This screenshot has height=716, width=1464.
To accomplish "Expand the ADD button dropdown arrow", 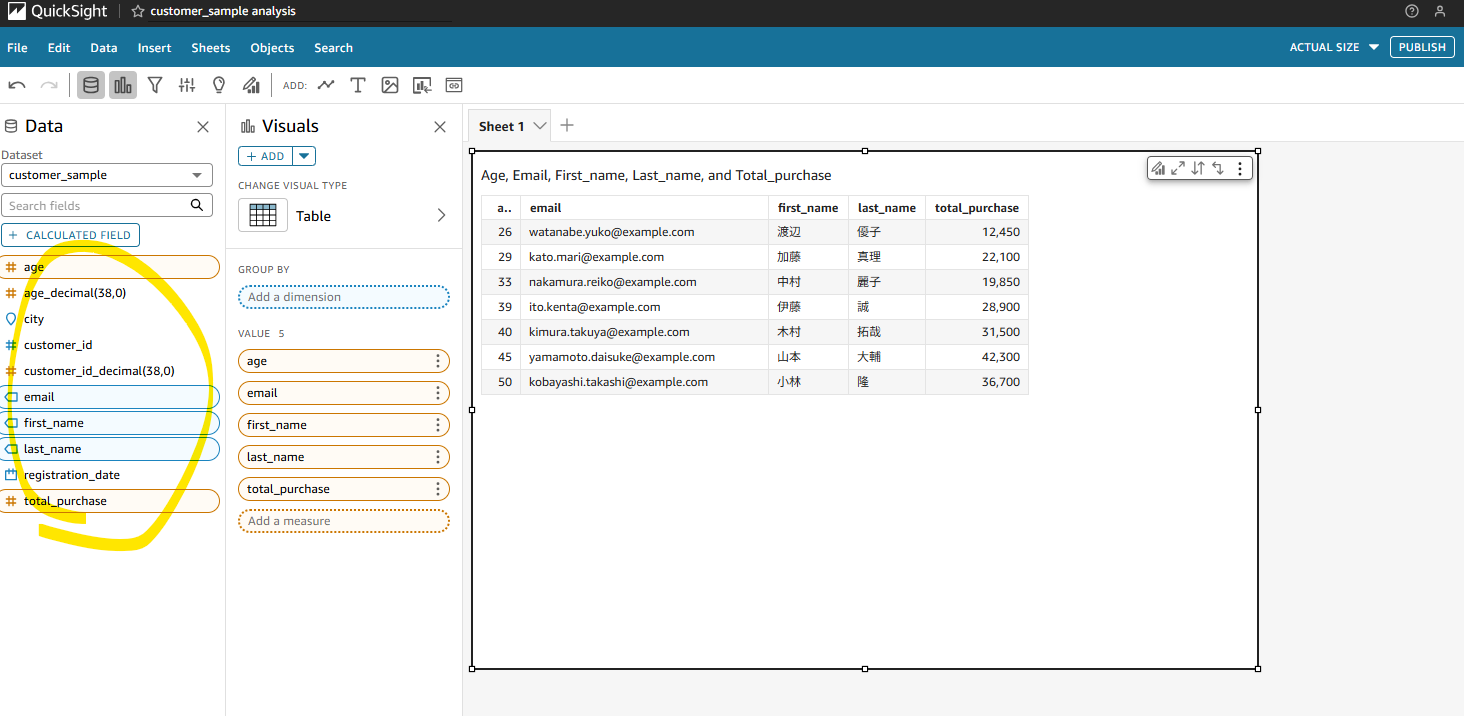I will (x=304, y=156).
